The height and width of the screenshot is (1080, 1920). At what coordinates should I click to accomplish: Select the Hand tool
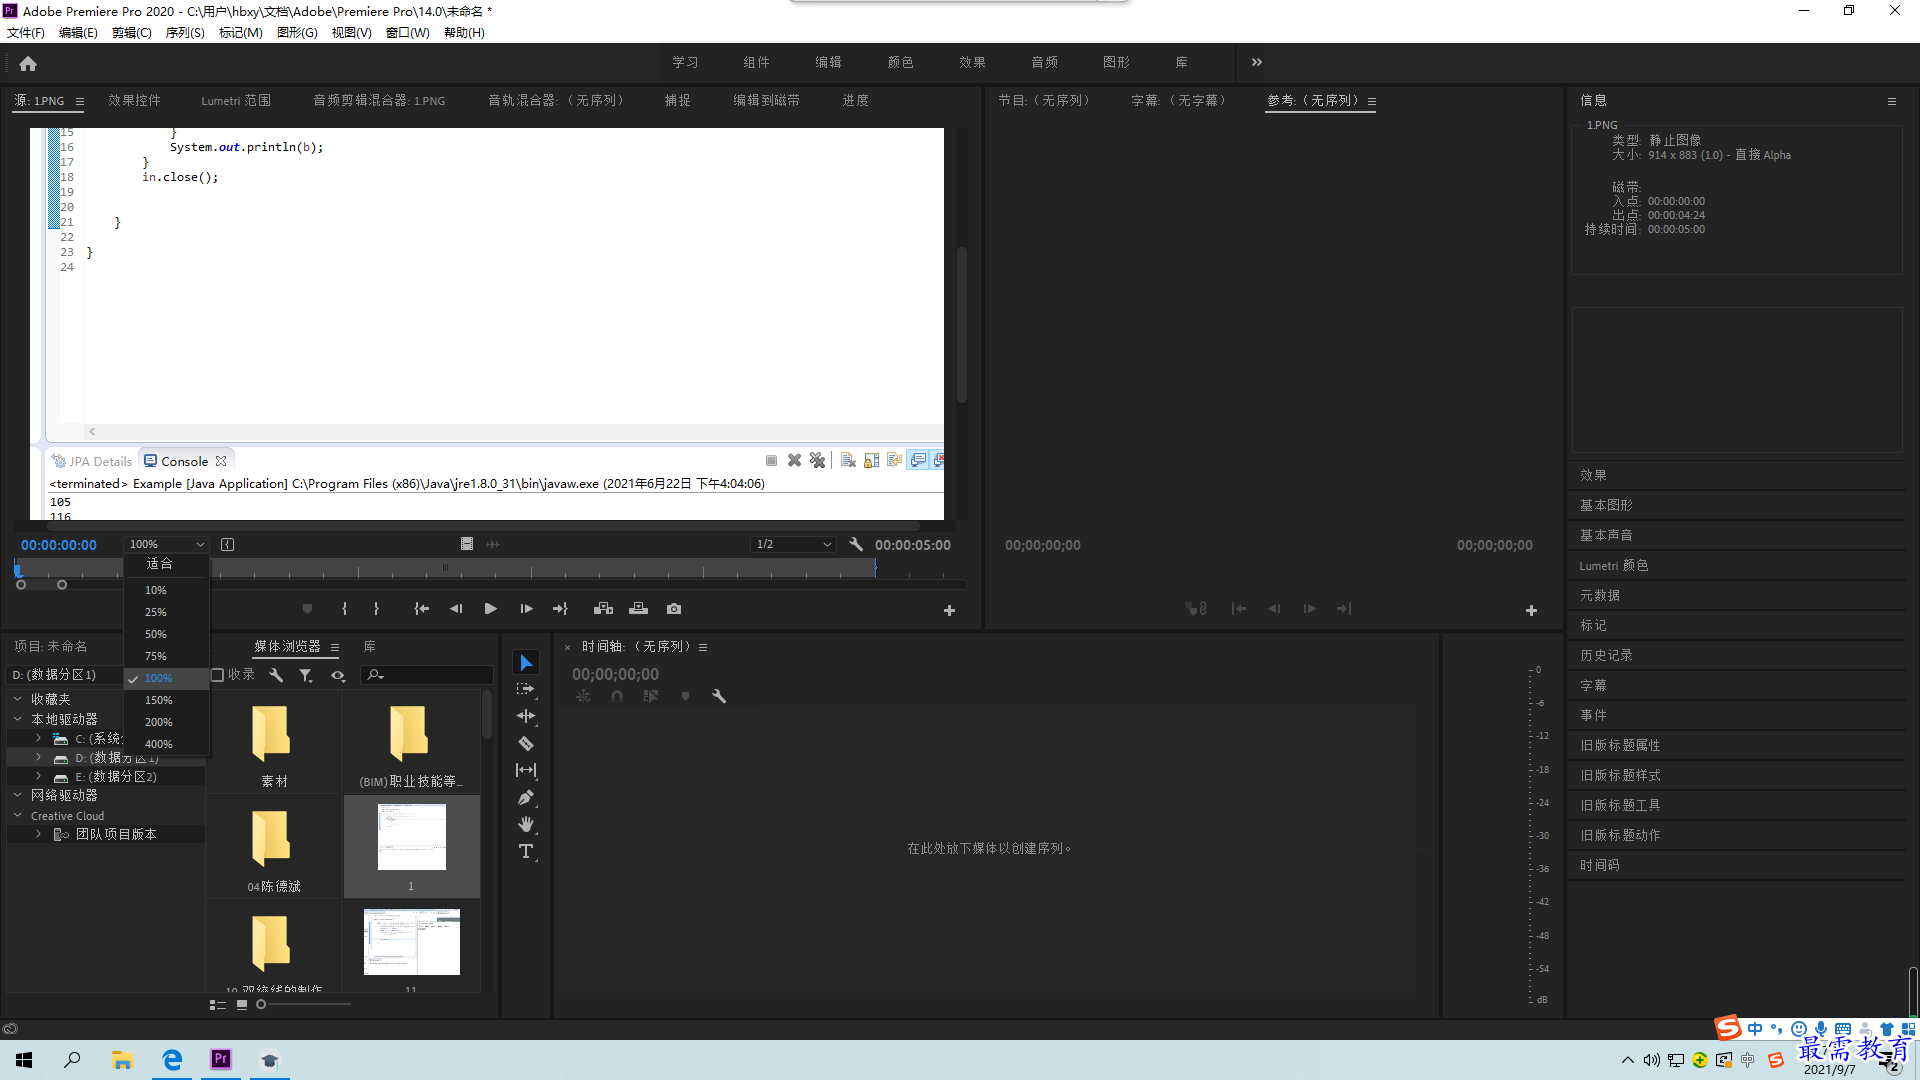pos(526,824)
